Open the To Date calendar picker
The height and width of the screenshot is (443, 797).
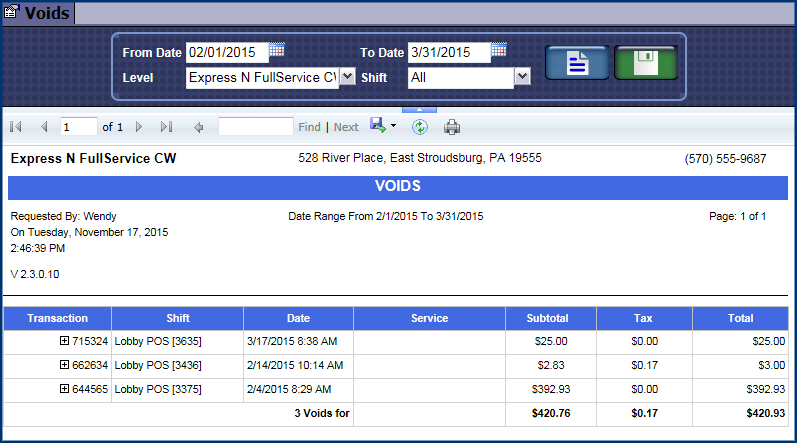tap(499, 51)
